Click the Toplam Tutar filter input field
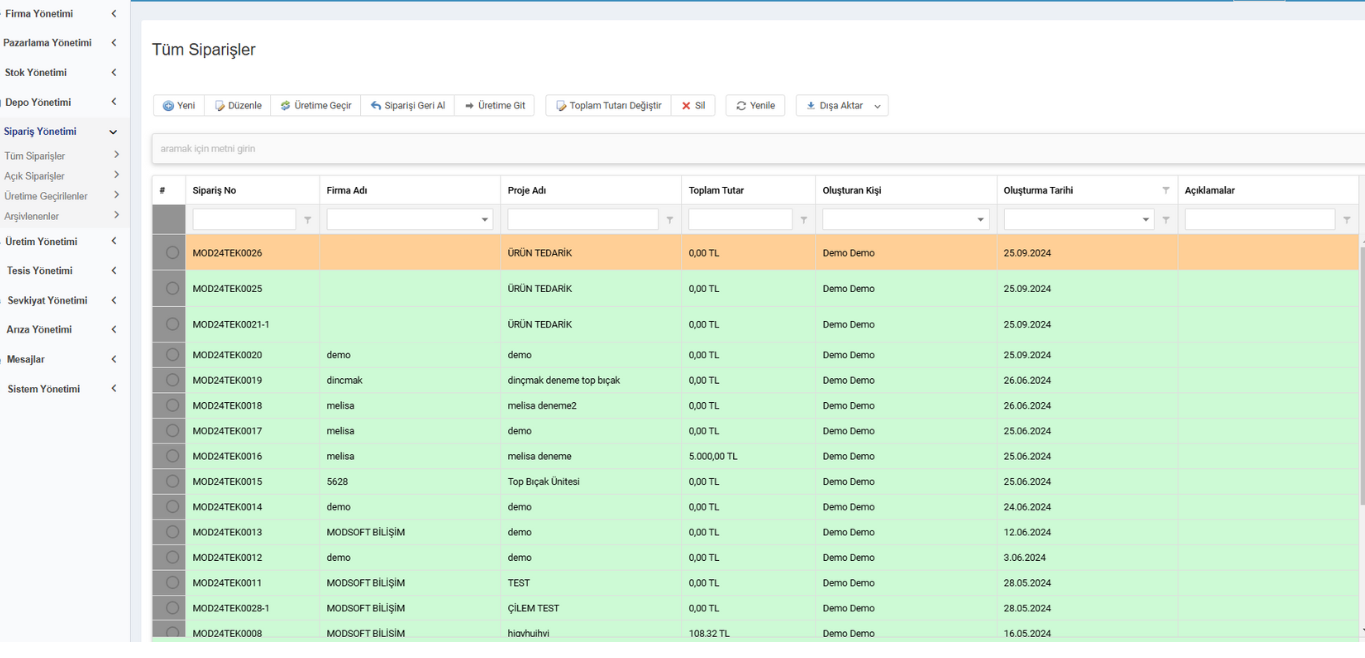1365x658 pixels. pos(741,219)
